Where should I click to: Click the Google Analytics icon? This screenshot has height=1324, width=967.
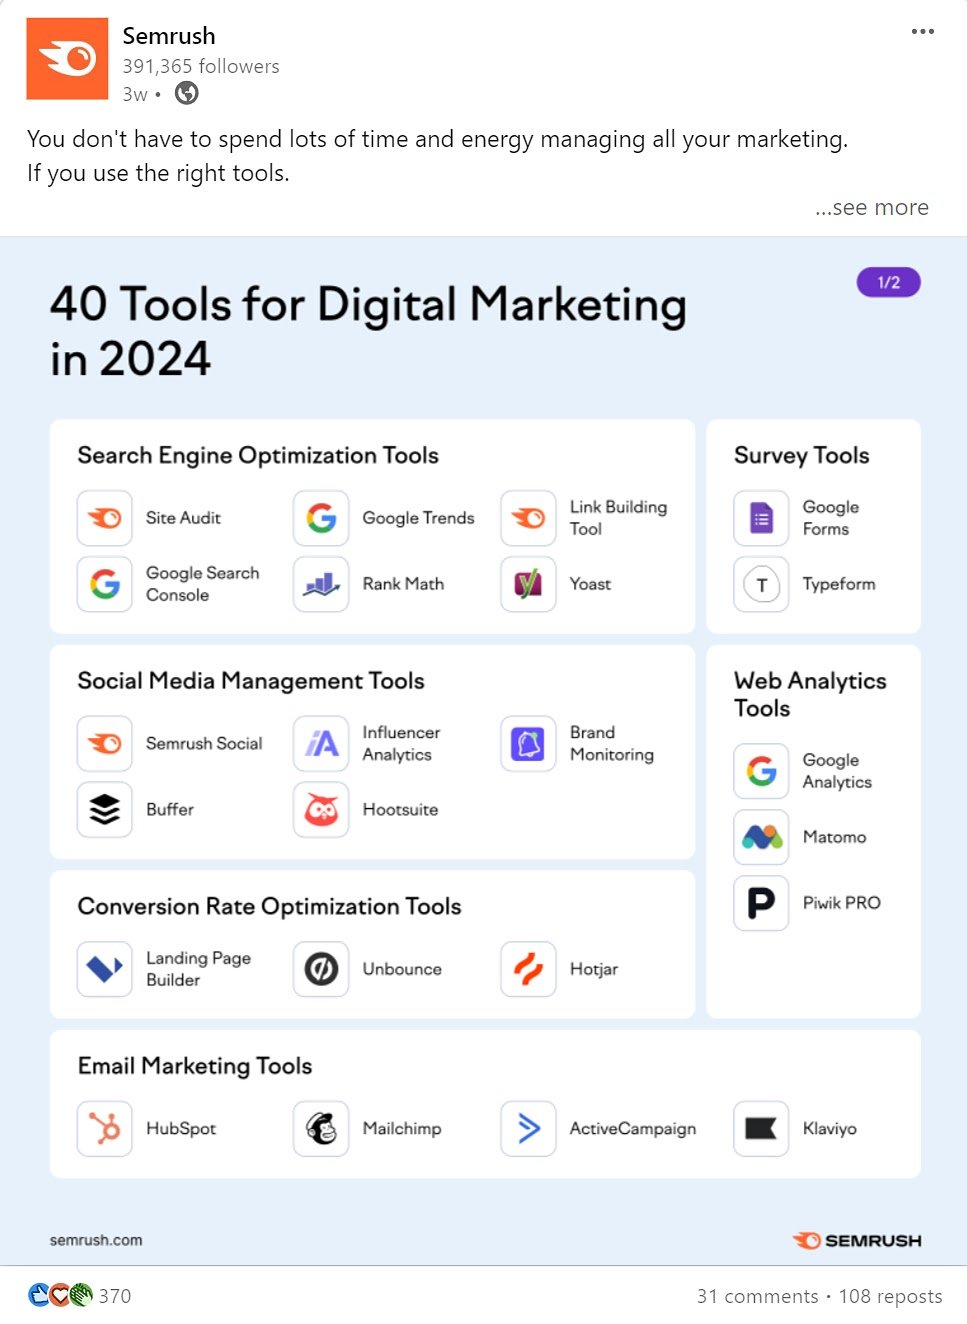coord(761,771)
